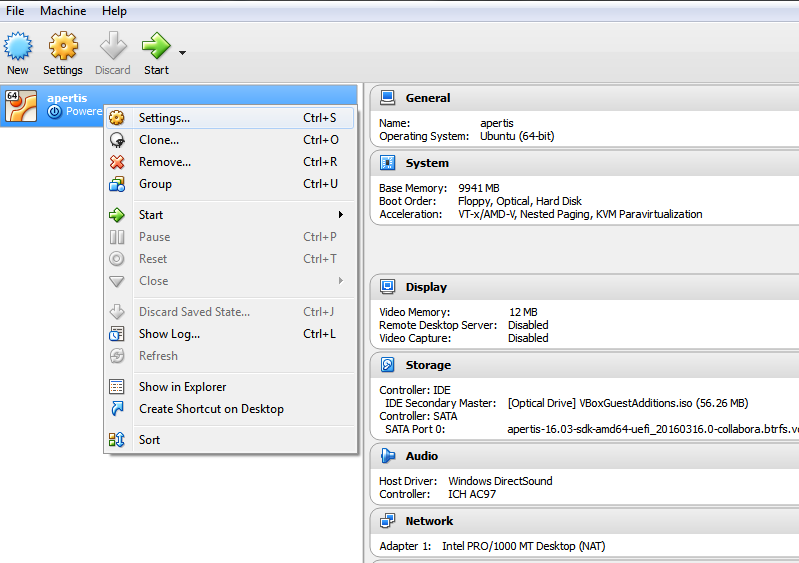This screenshot has width=799, height=563.
Task: Click the VBoxGuestAdditions.iso optical drive entry
Action: coord(628,403)
